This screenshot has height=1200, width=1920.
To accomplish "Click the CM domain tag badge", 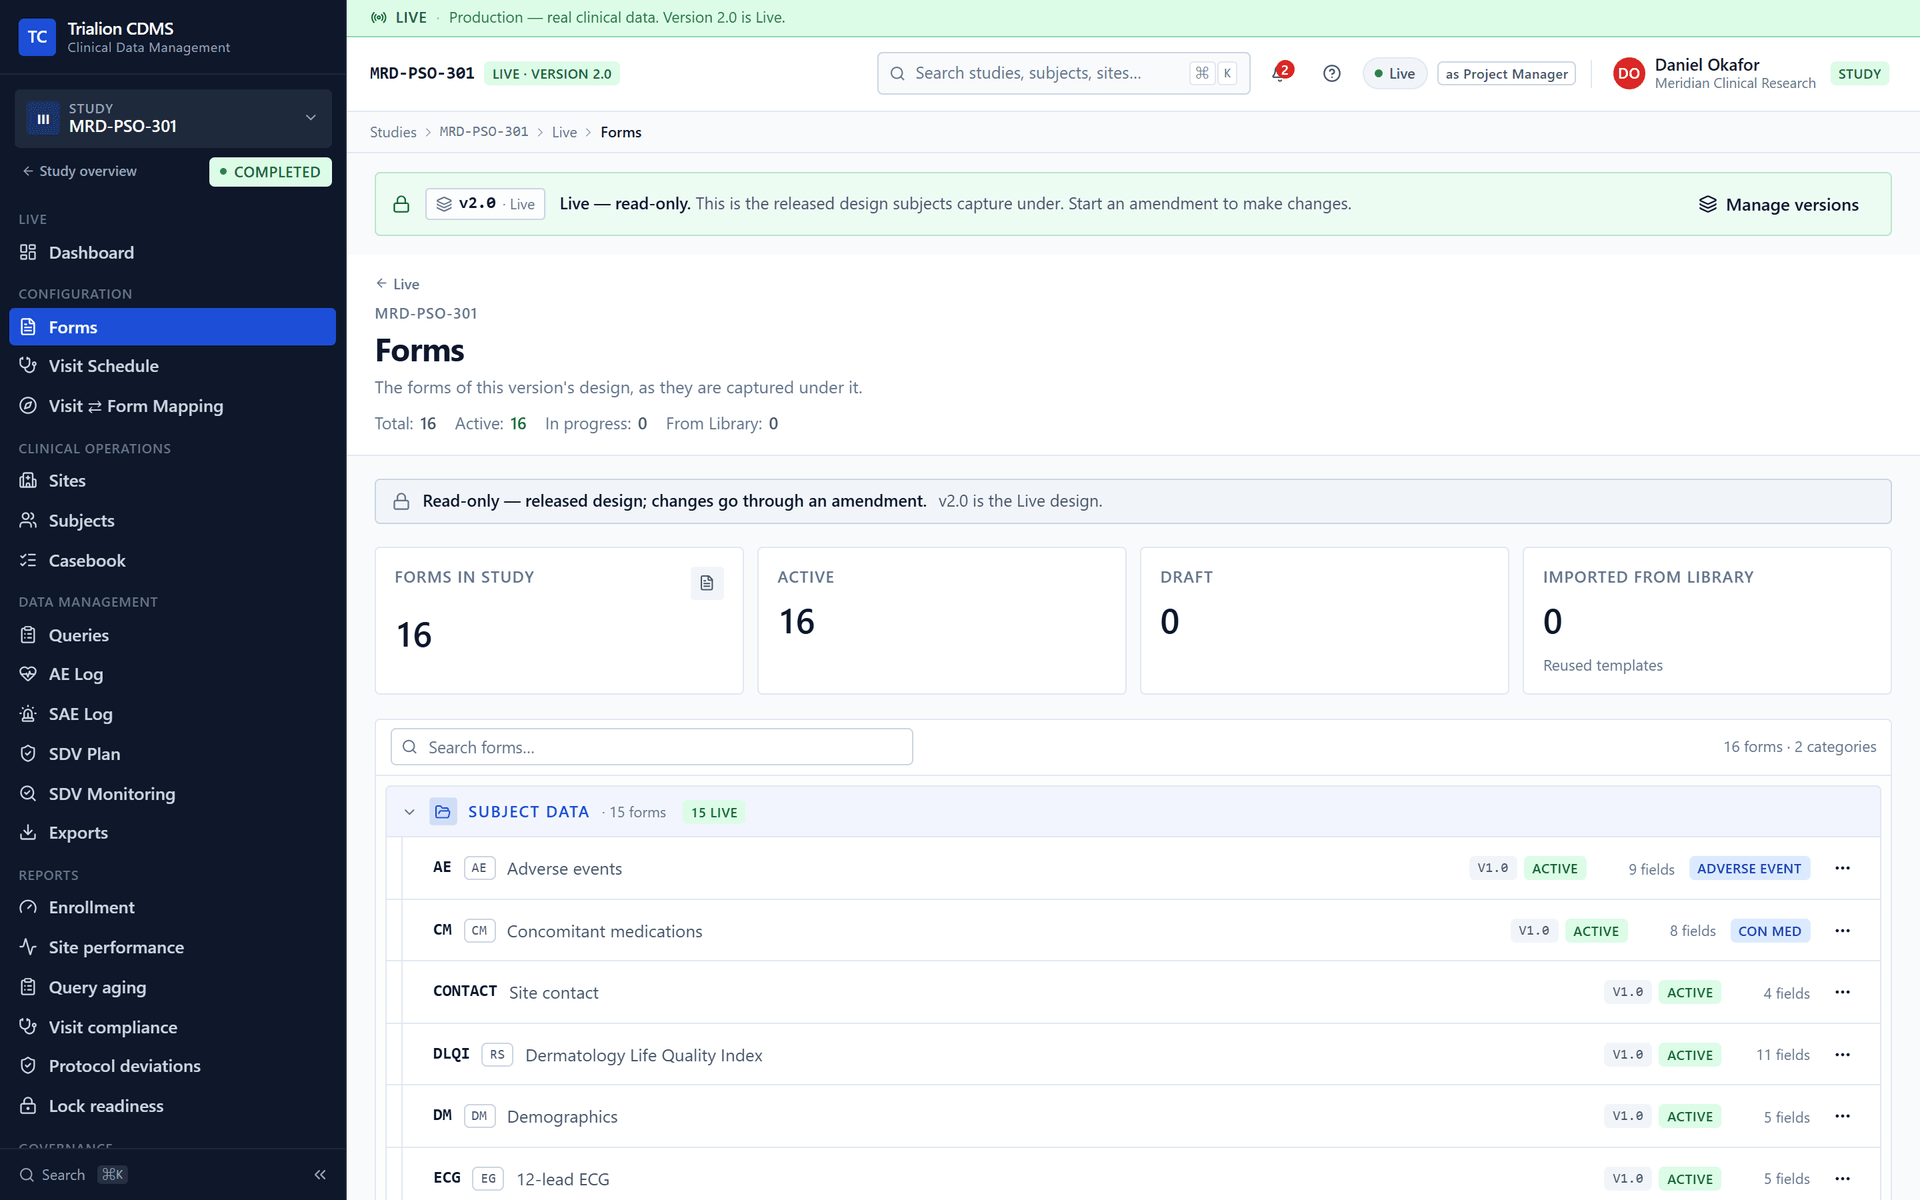I will 479,931.
